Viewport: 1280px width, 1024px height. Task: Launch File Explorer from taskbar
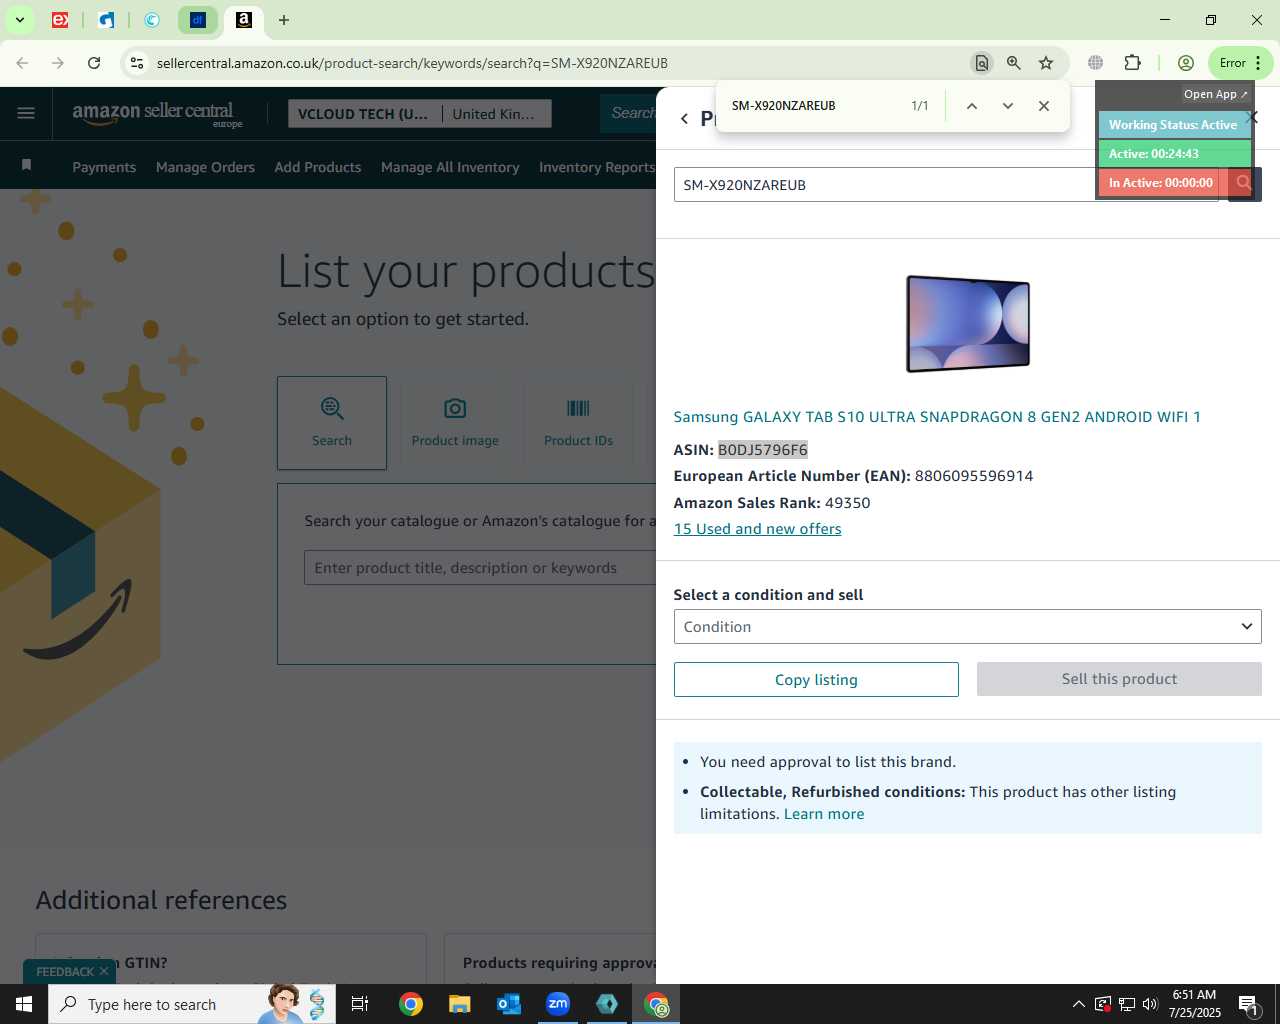[x=459, y=1004]
